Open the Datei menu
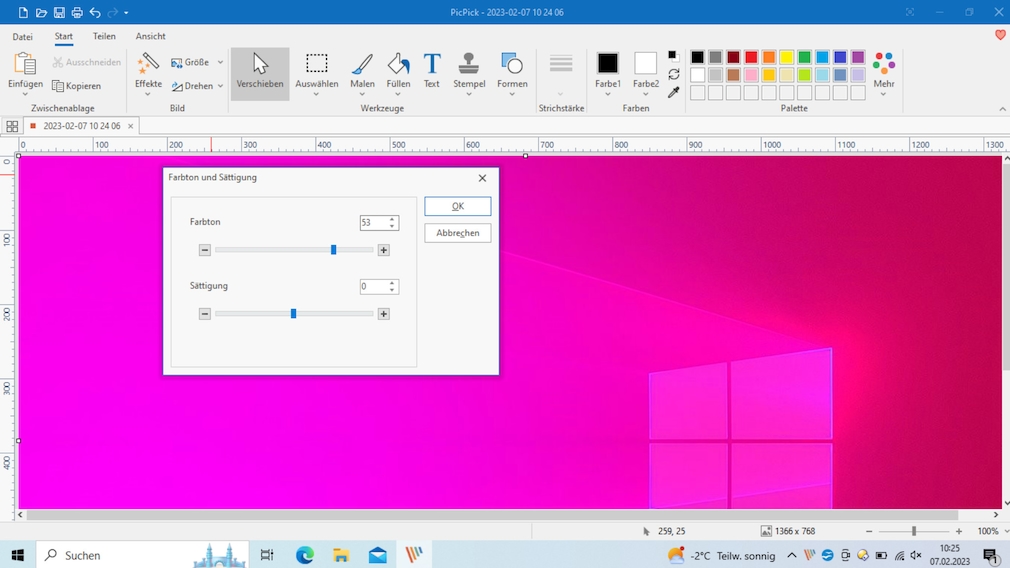 point(22,36)
